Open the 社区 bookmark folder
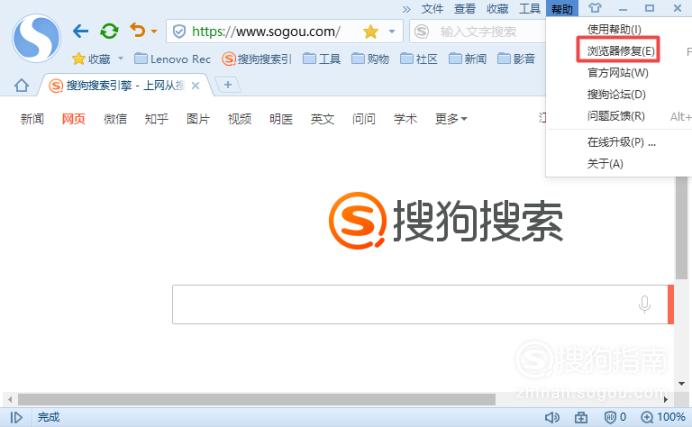Viewport: 692px width, 427px height. (x=419, y=59)
